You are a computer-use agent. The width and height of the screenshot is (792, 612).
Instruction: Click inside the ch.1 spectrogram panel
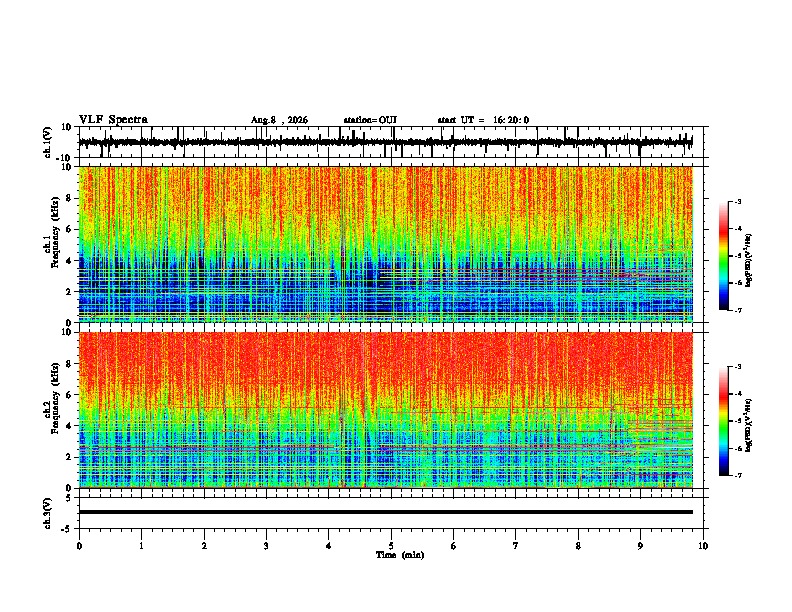point(385,244)
